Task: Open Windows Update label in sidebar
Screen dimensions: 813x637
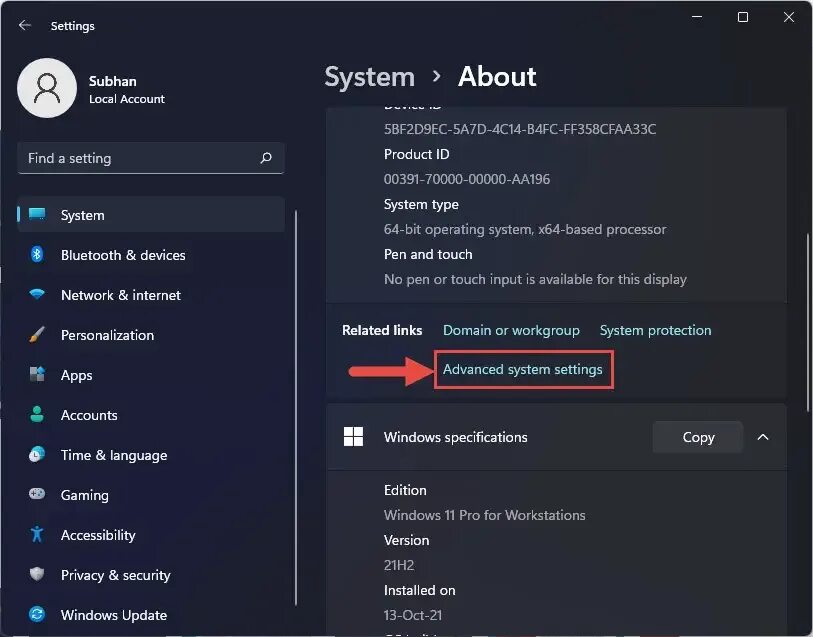Action: (x=114, y=615)
